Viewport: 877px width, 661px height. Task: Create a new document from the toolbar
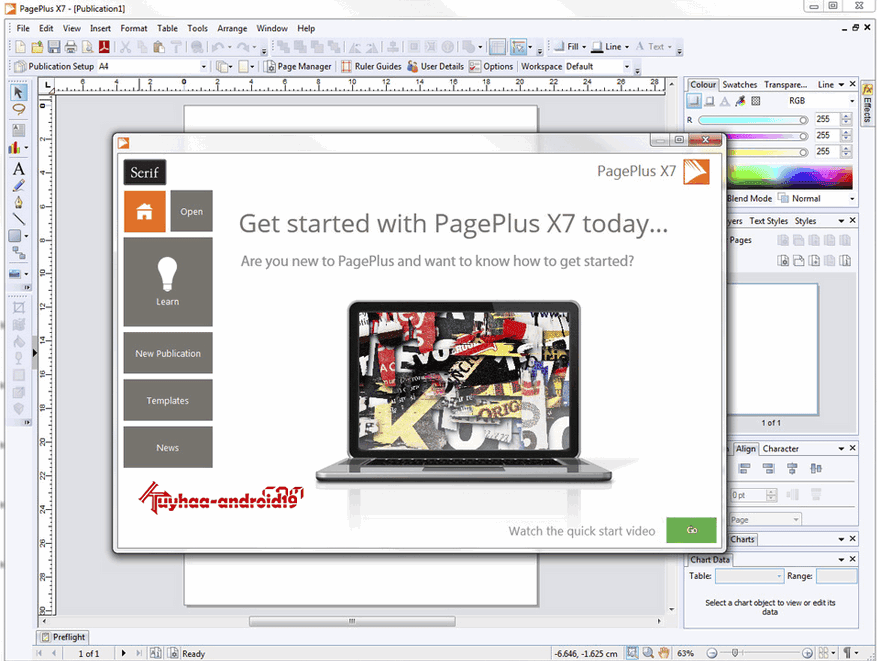[x=20, y=47]
